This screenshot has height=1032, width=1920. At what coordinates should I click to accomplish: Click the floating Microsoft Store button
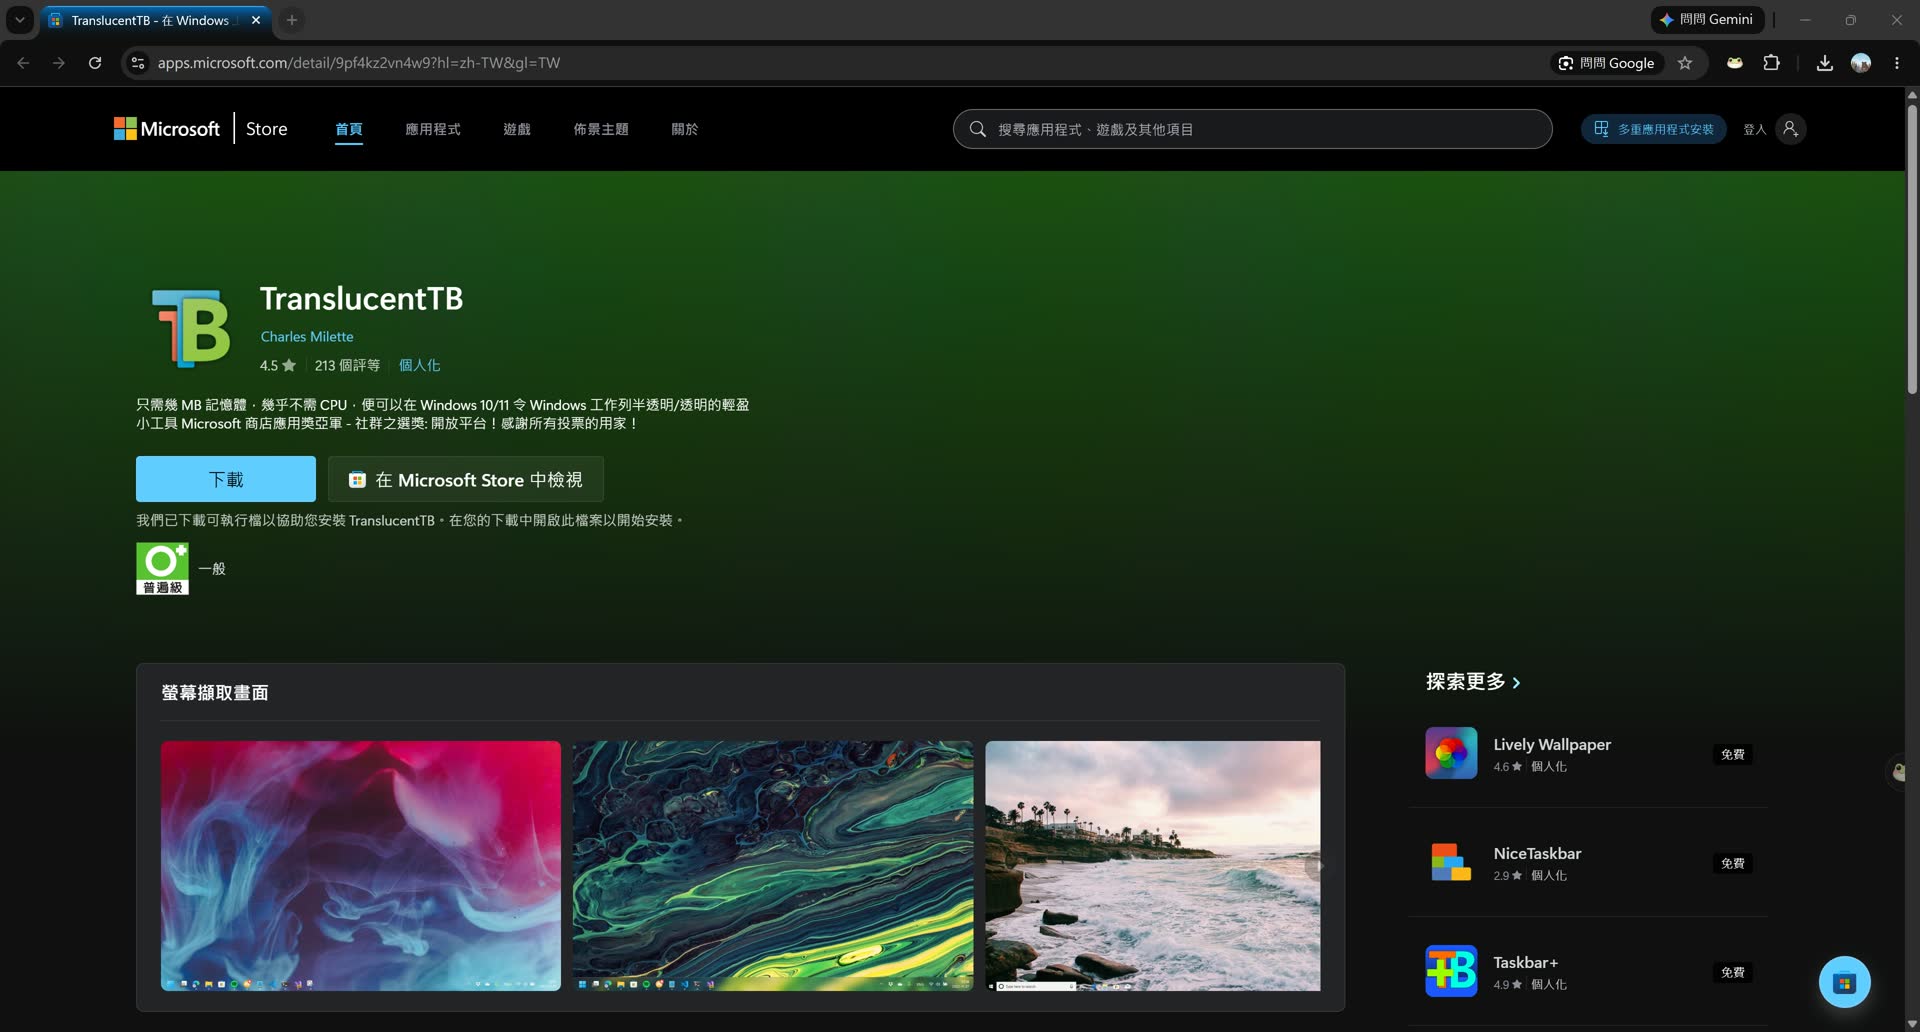(1845, 982)
